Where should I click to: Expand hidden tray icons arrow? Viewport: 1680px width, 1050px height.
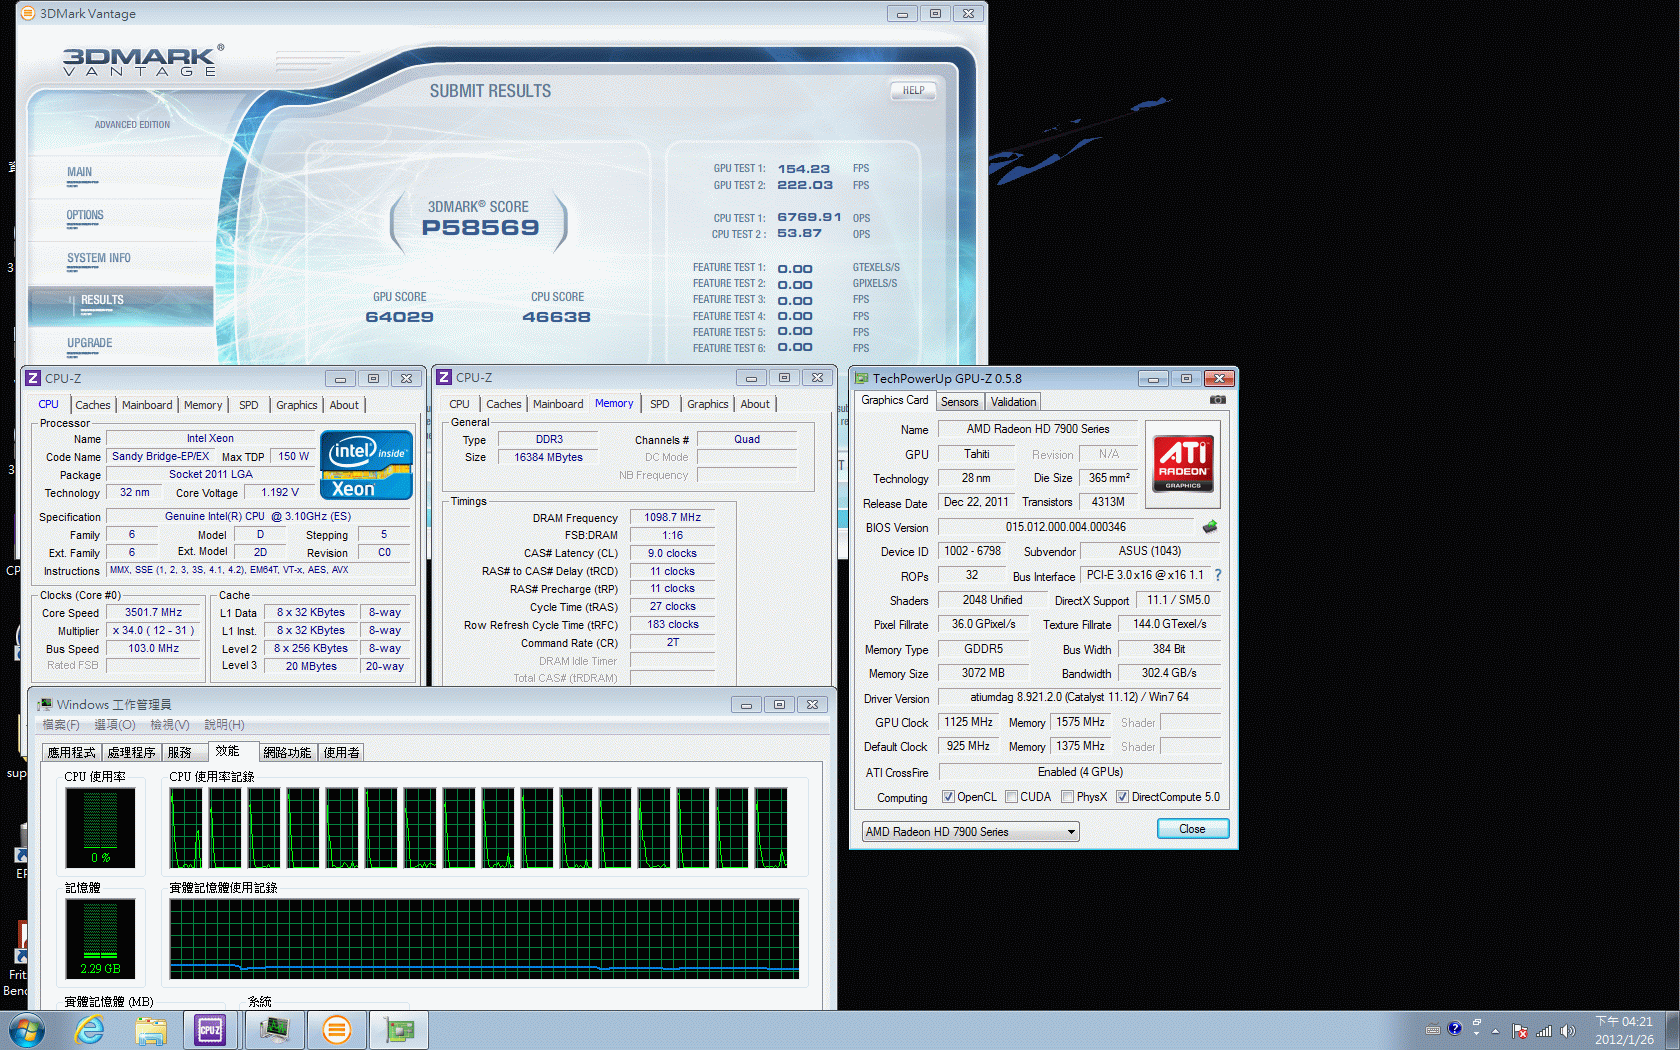click(x=1496, y=1031)
